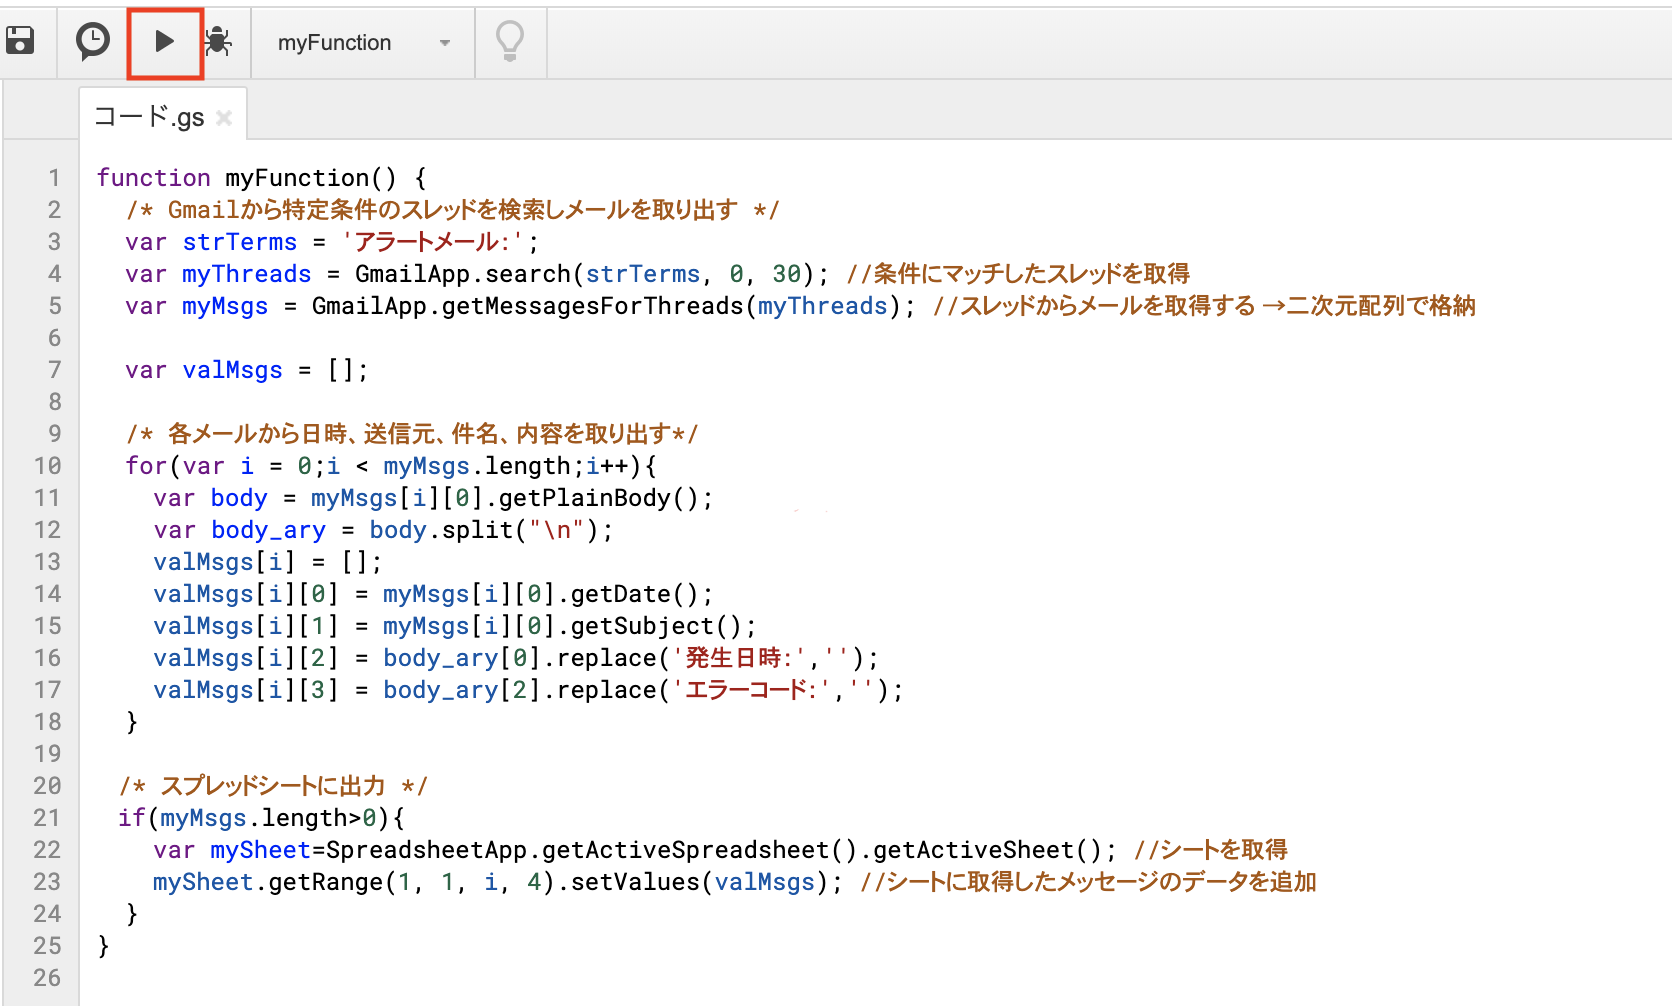Screen dimensions: 1672x1006
Task: Click 'var valMsgs = [];' line
Action: click(x=247, y=370)
